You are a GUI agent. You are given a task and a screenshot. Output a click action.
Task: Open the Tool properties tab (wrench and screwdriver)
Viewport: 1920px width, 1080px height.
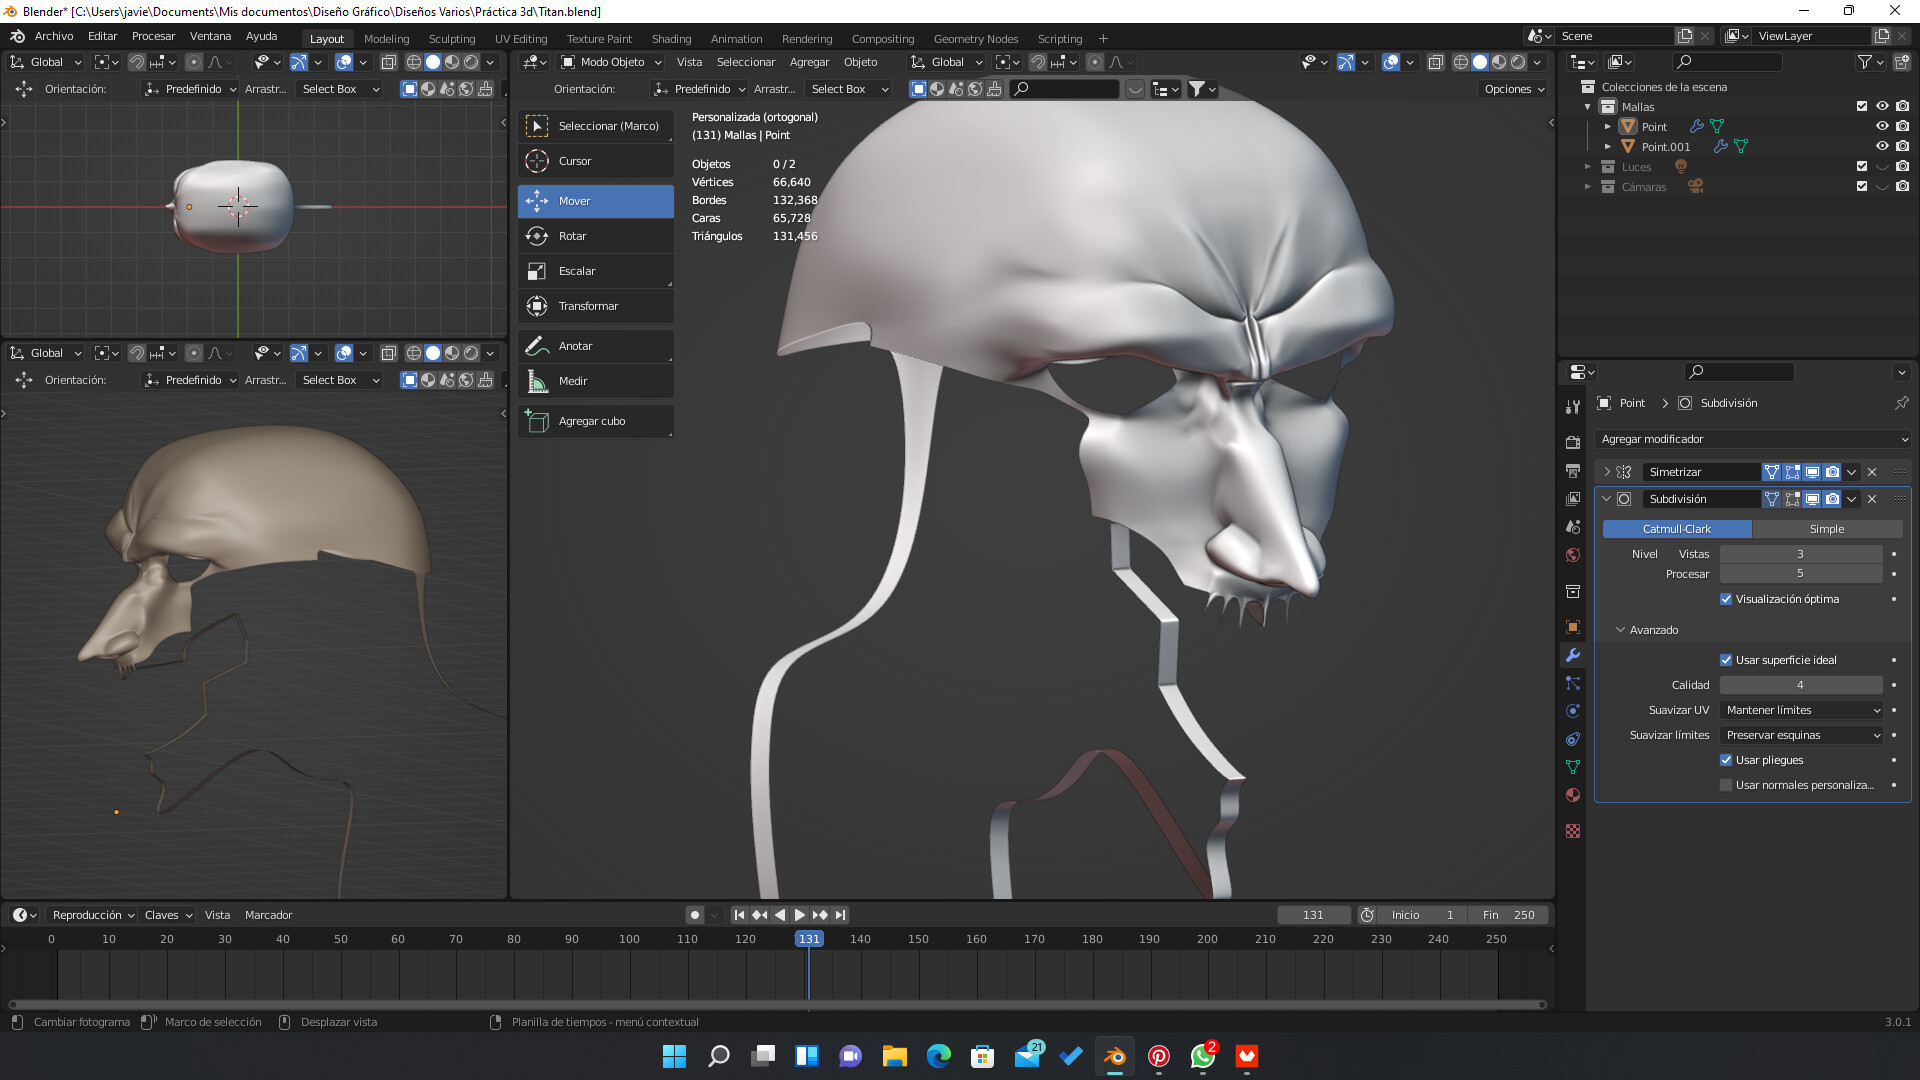coord(1573,406)
